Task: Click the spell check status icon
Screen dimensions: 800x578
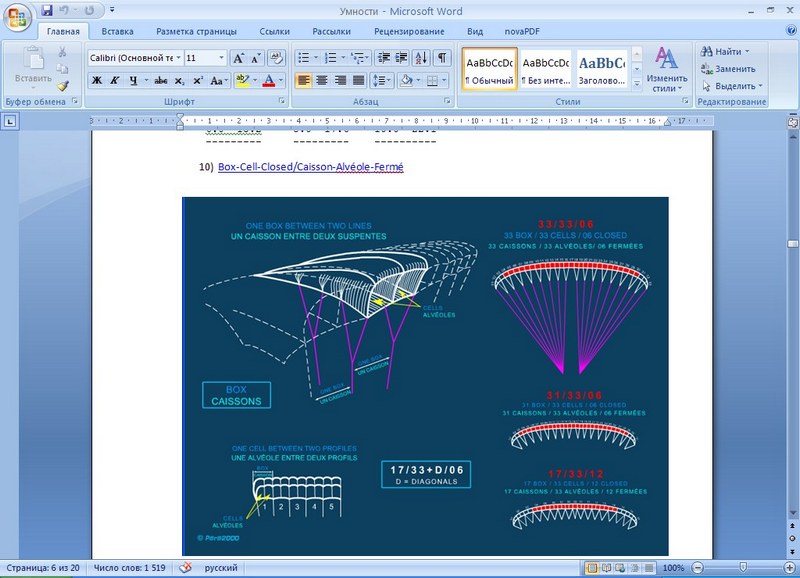Action: [184, 568]
